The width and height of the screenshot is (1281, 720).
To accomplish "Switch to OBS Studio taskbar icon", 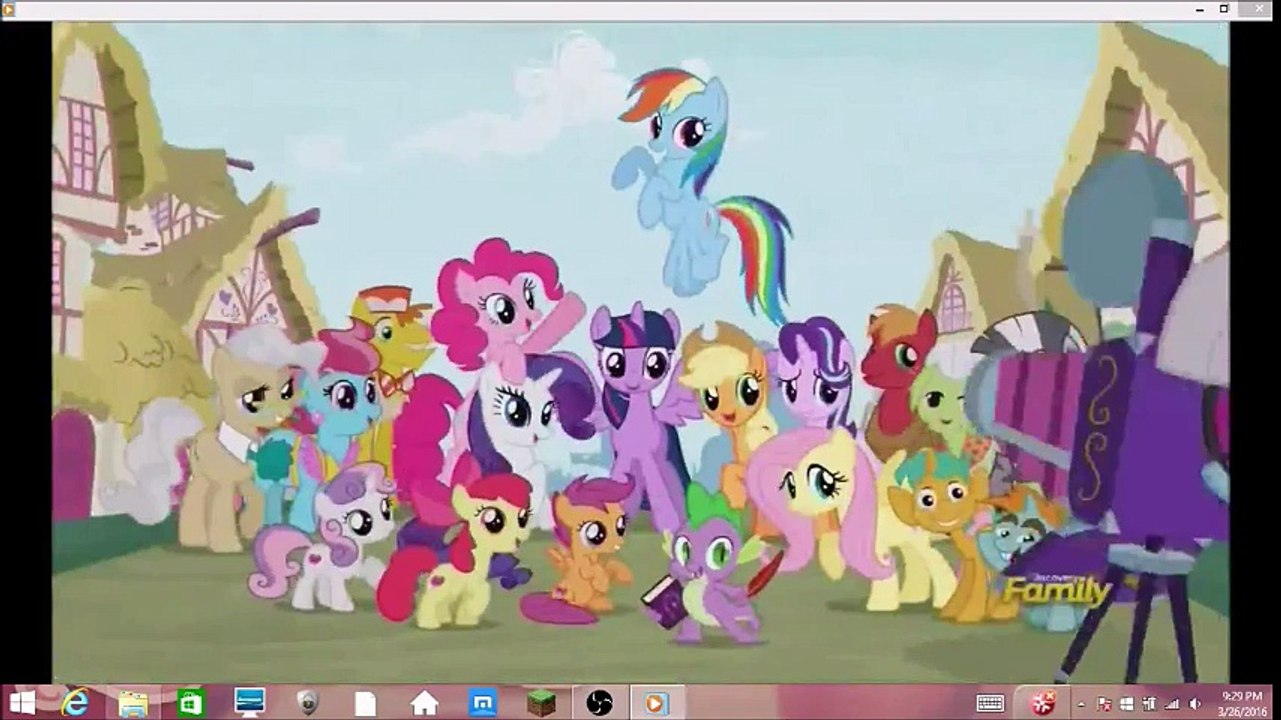I will pos(599,703).
